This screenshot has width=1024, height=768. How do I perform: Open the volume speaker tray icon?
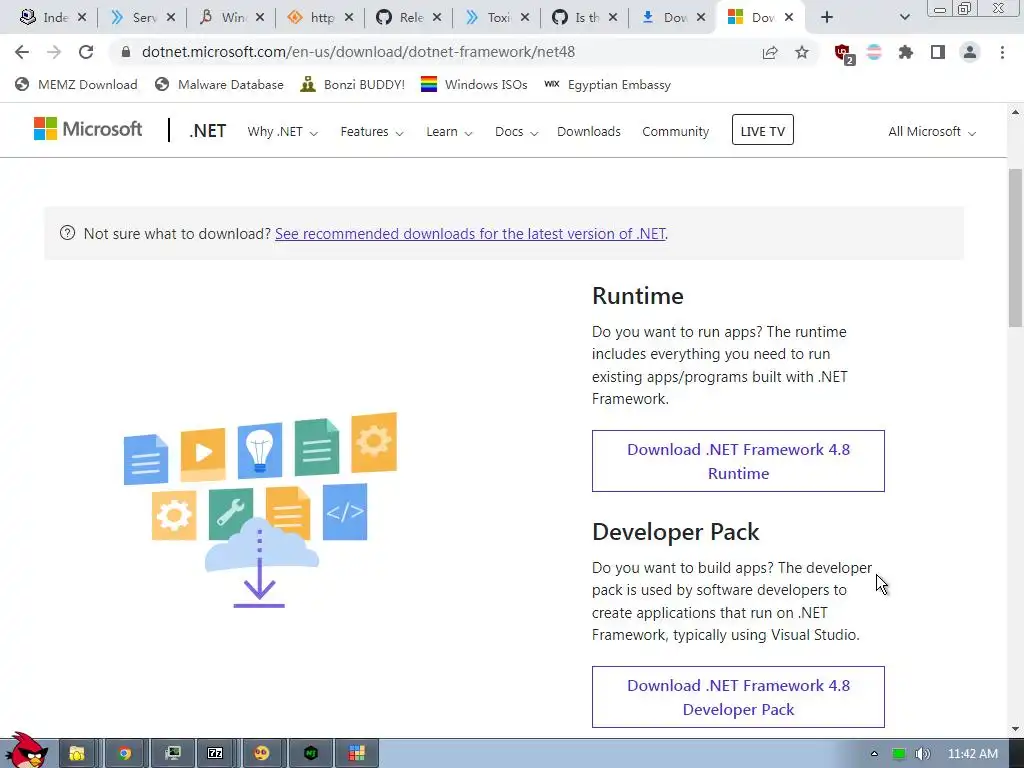922,754
